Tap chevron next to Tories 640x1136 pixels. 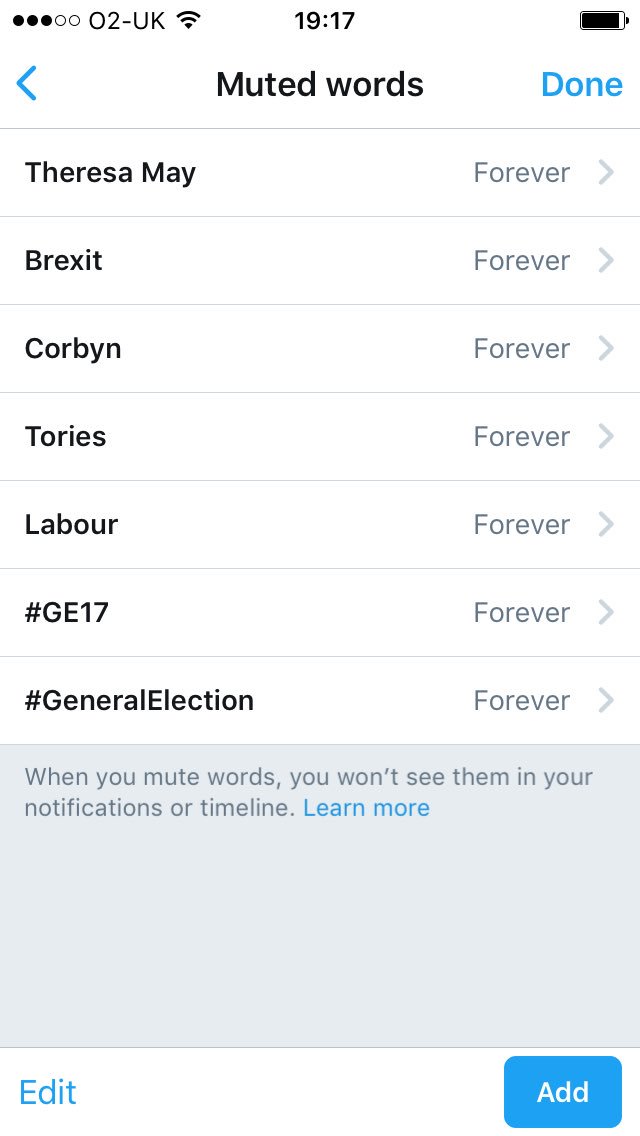coord(605,437)
